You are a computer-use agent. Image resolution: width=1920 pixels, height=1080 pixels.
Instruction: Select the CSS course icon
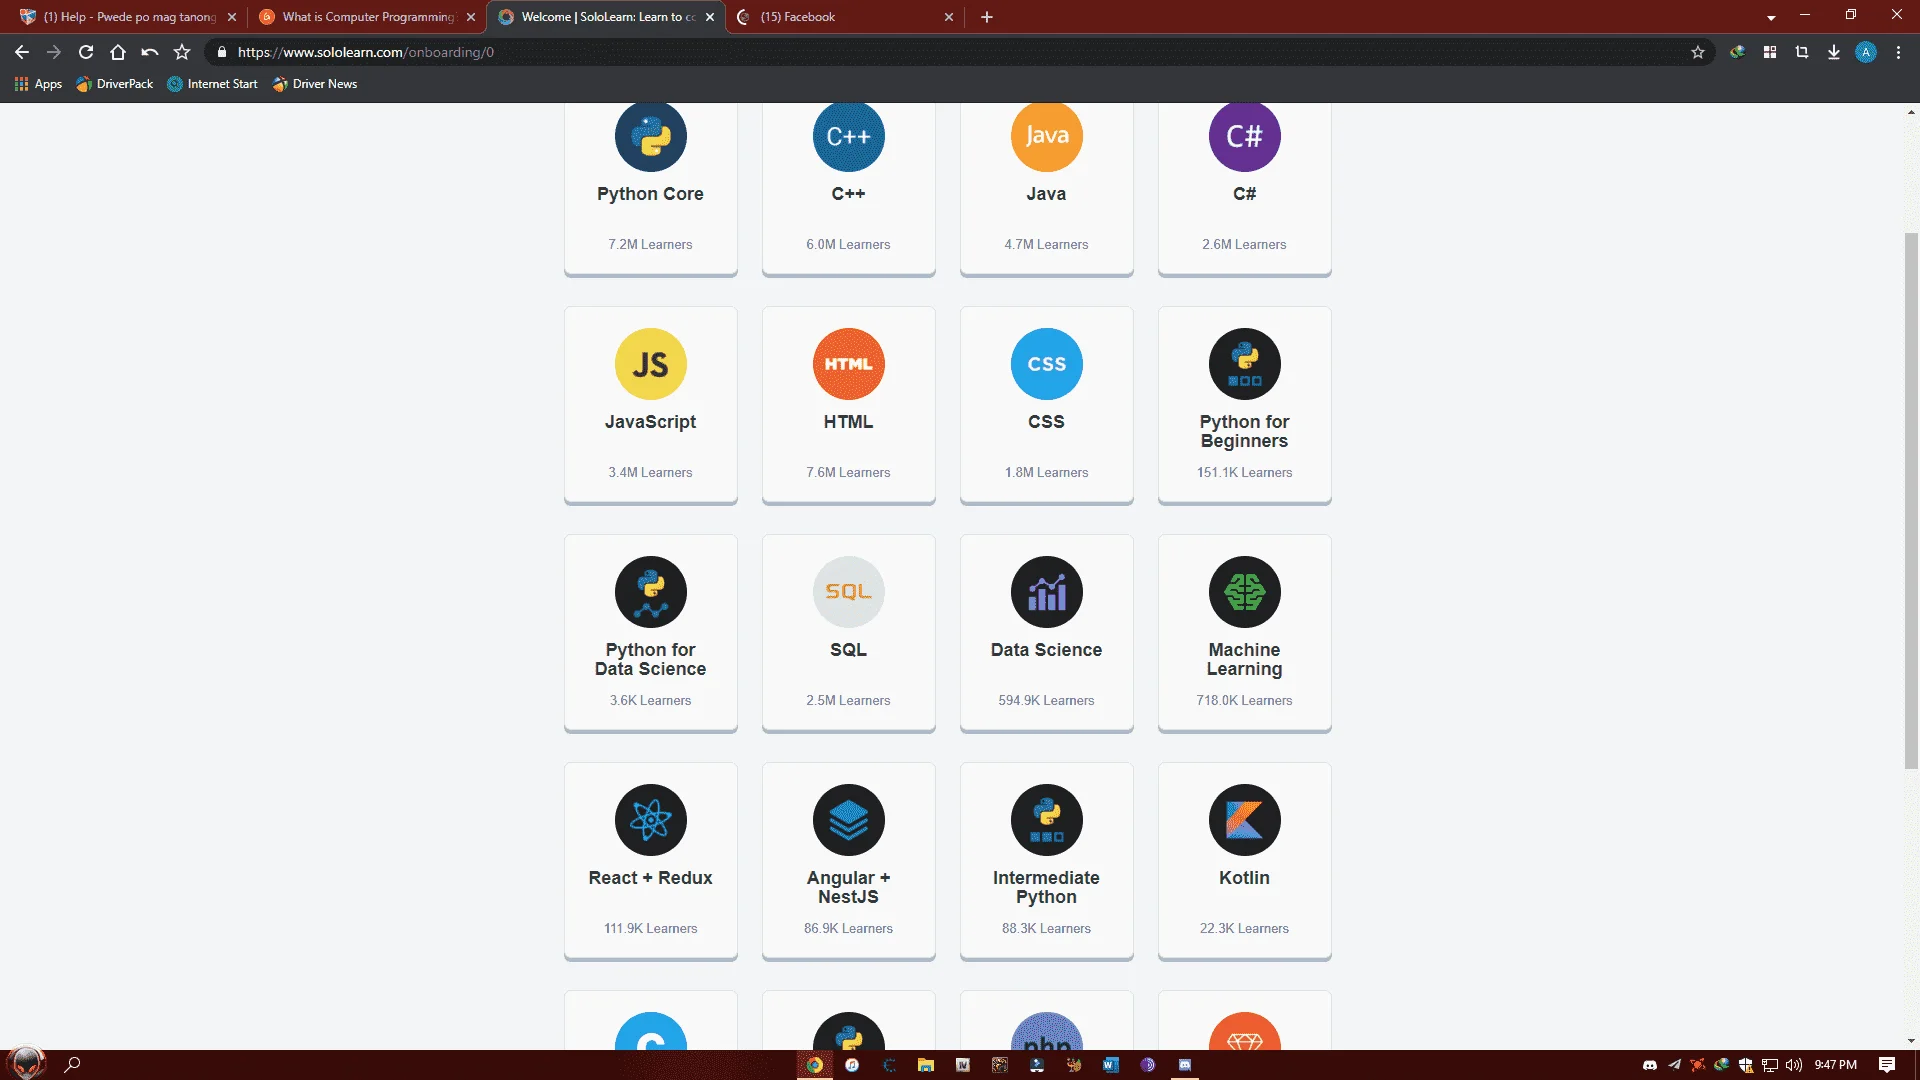pyautogui.click(x=1046, y=364)
